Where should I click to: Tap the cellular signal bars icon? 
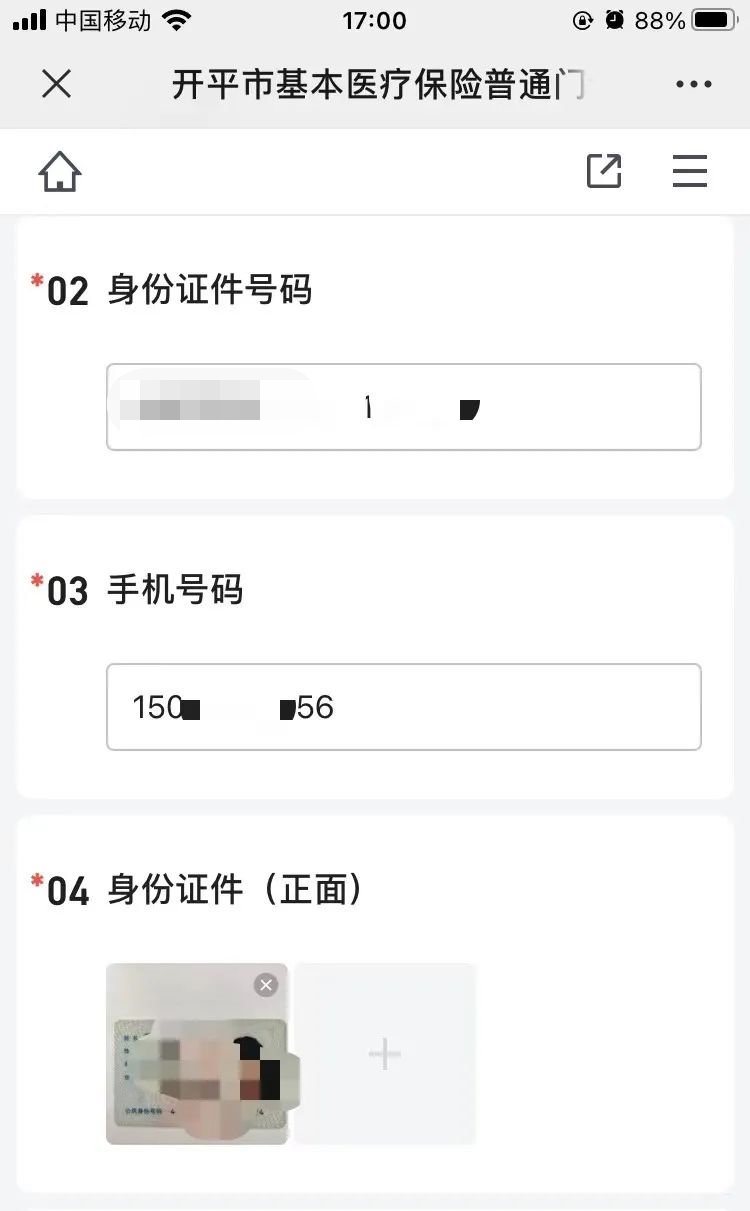point(29,21)
